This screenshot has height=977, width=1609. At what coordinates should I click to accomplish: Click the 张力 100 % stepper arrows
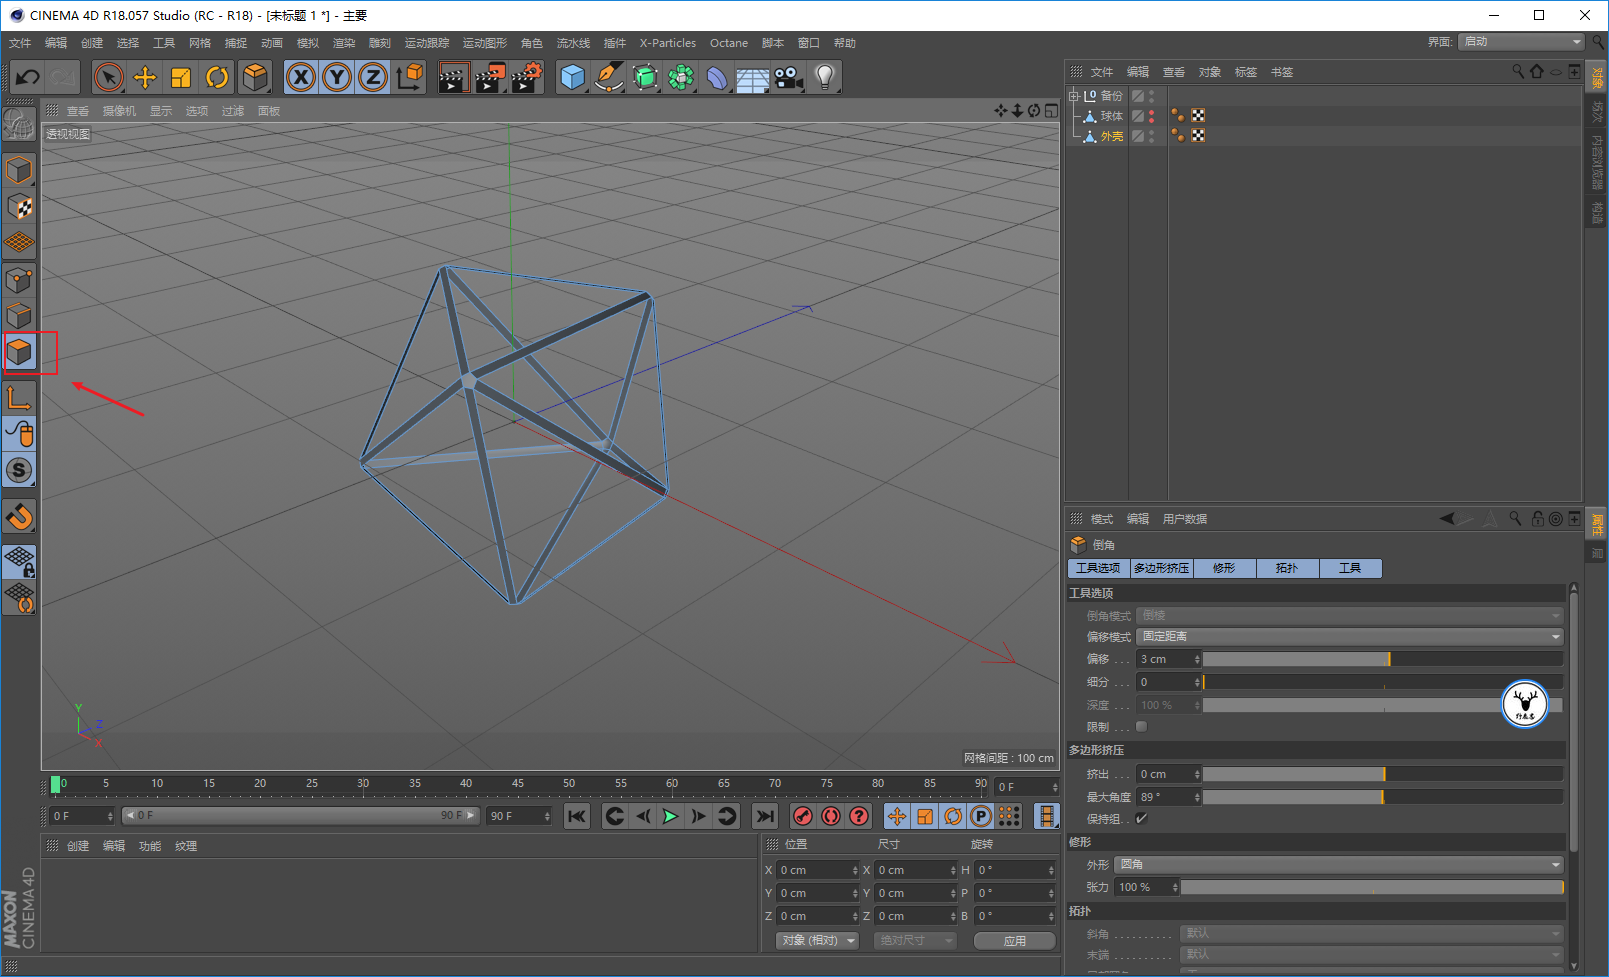pos(1175,887)
